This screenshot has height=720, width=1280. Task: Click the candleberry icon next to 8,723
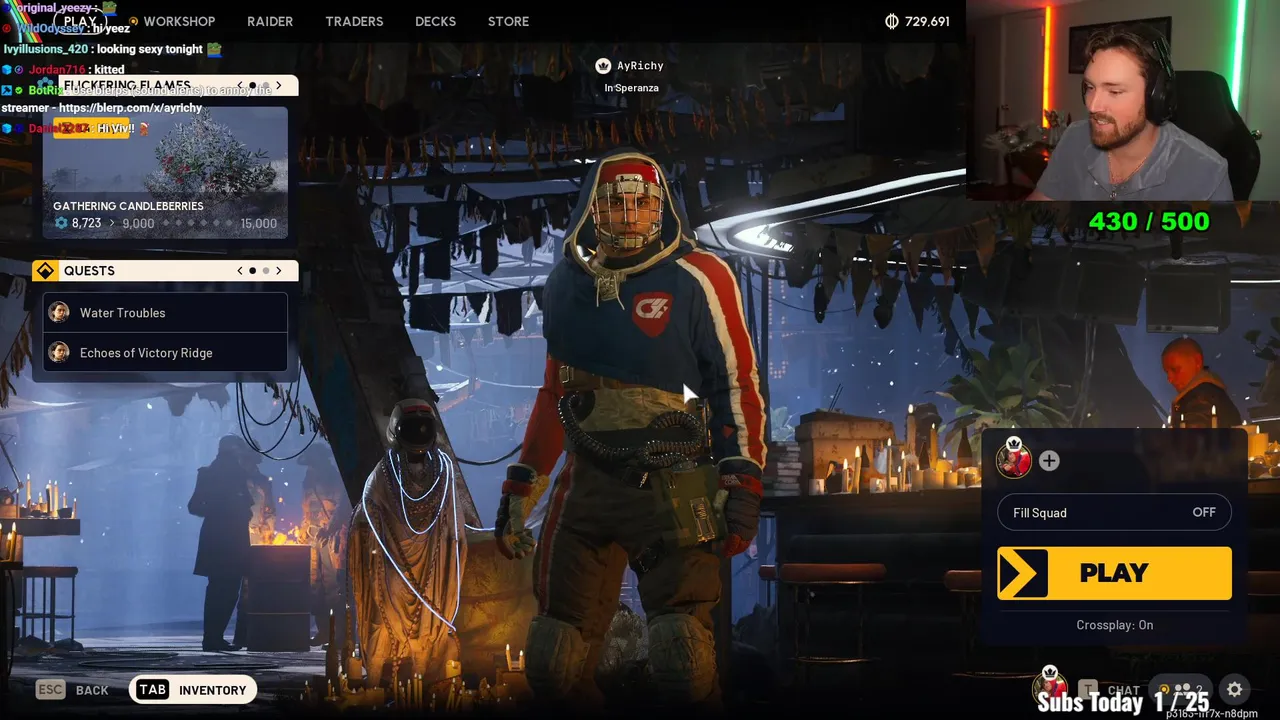click(61, 223)
